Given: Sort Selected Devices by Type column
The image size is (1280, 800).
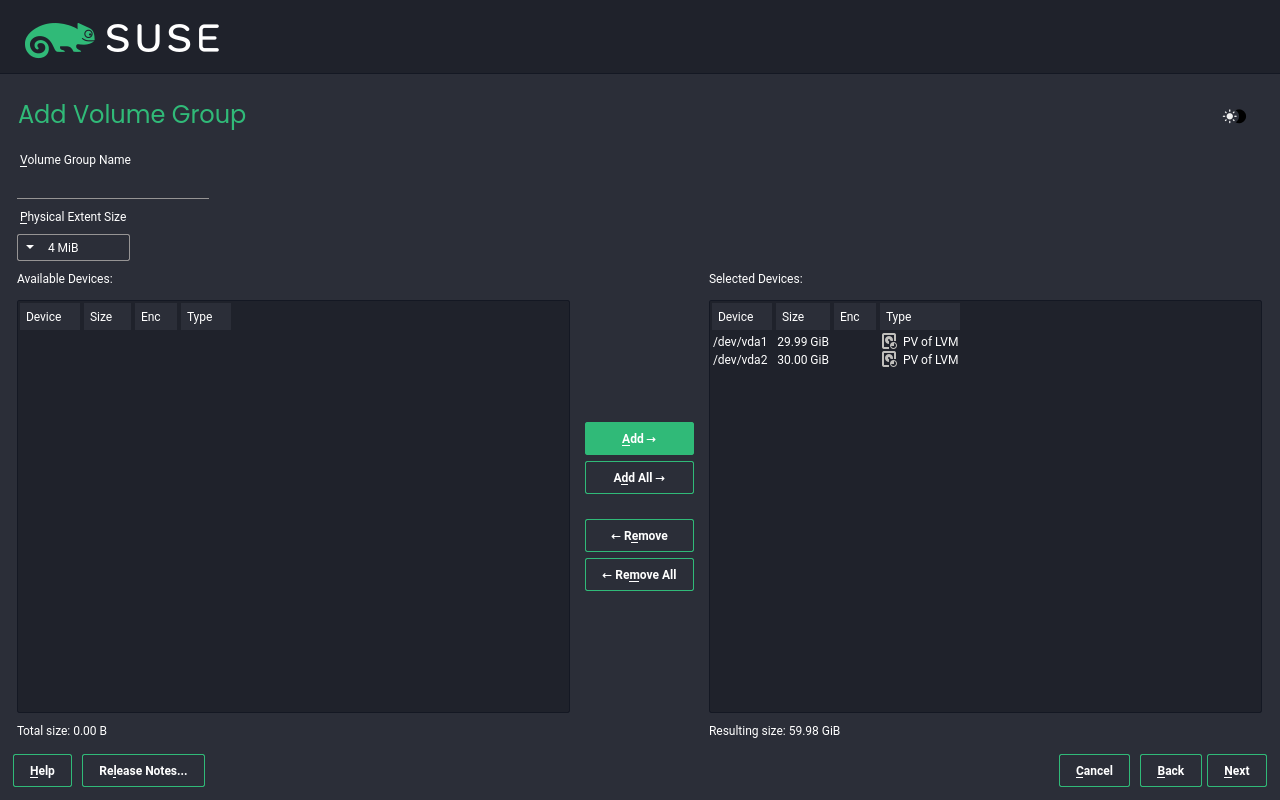Looking at the screenshot, I should point(919,317).
